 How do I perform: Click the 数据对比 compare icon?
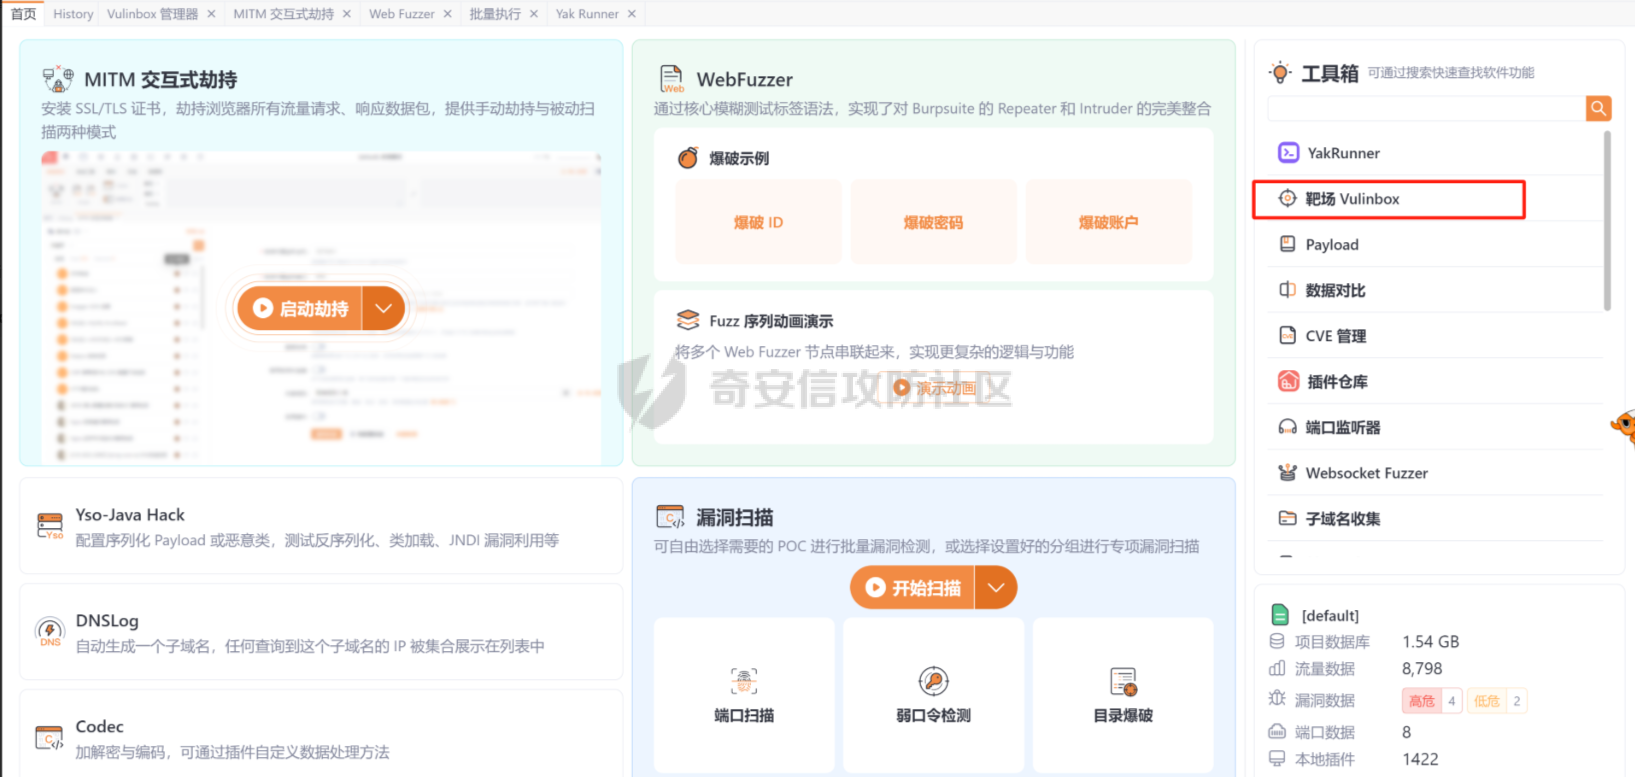point(1288,290)
